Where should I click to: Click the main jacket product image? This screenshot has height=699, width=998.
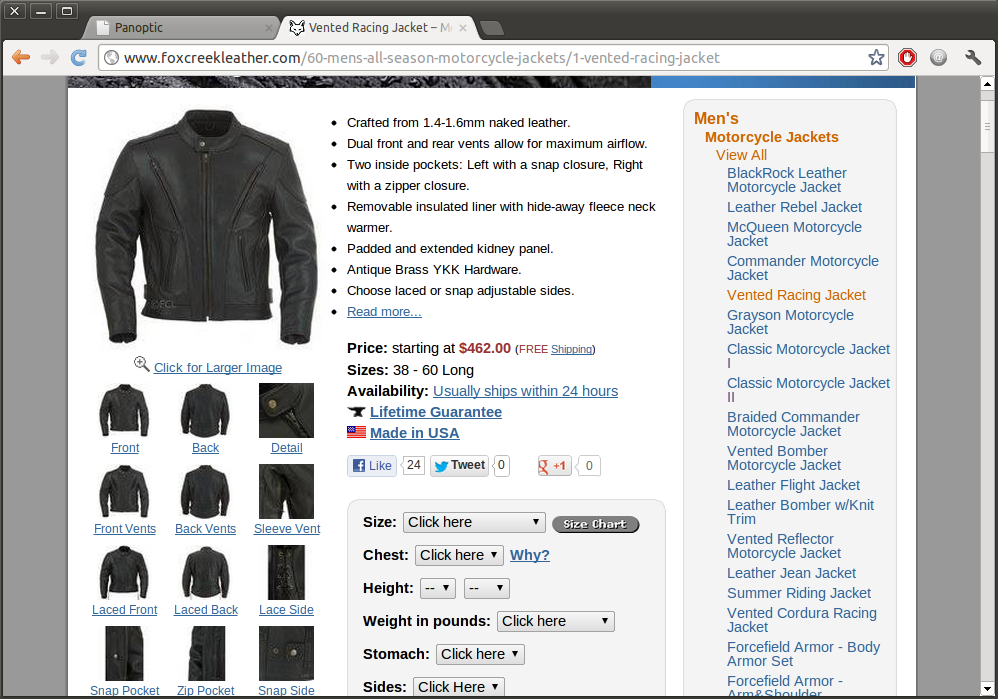[206, 227]
